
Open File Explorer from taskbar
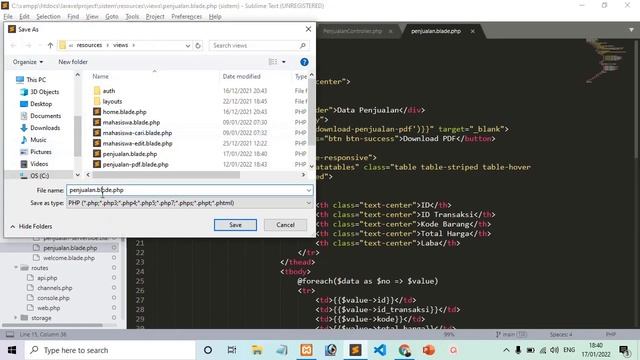pyautogui.click(x=257, y=350)
